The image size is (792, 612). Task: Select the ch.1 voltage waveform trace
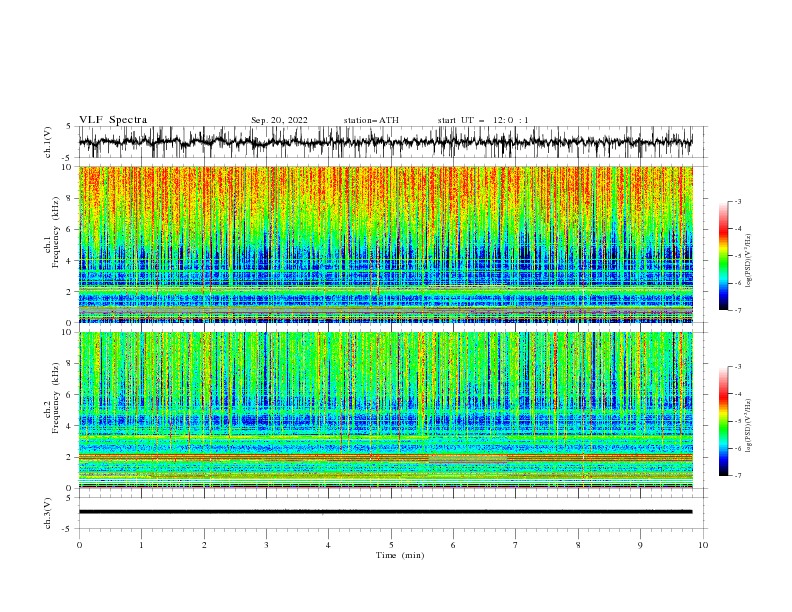[385, 142]
